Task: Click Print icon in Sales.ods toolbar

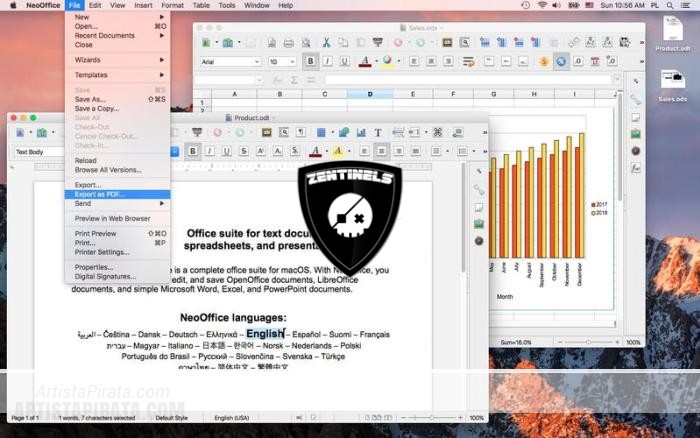Action: pyautogui.click(x=289, y=43)
